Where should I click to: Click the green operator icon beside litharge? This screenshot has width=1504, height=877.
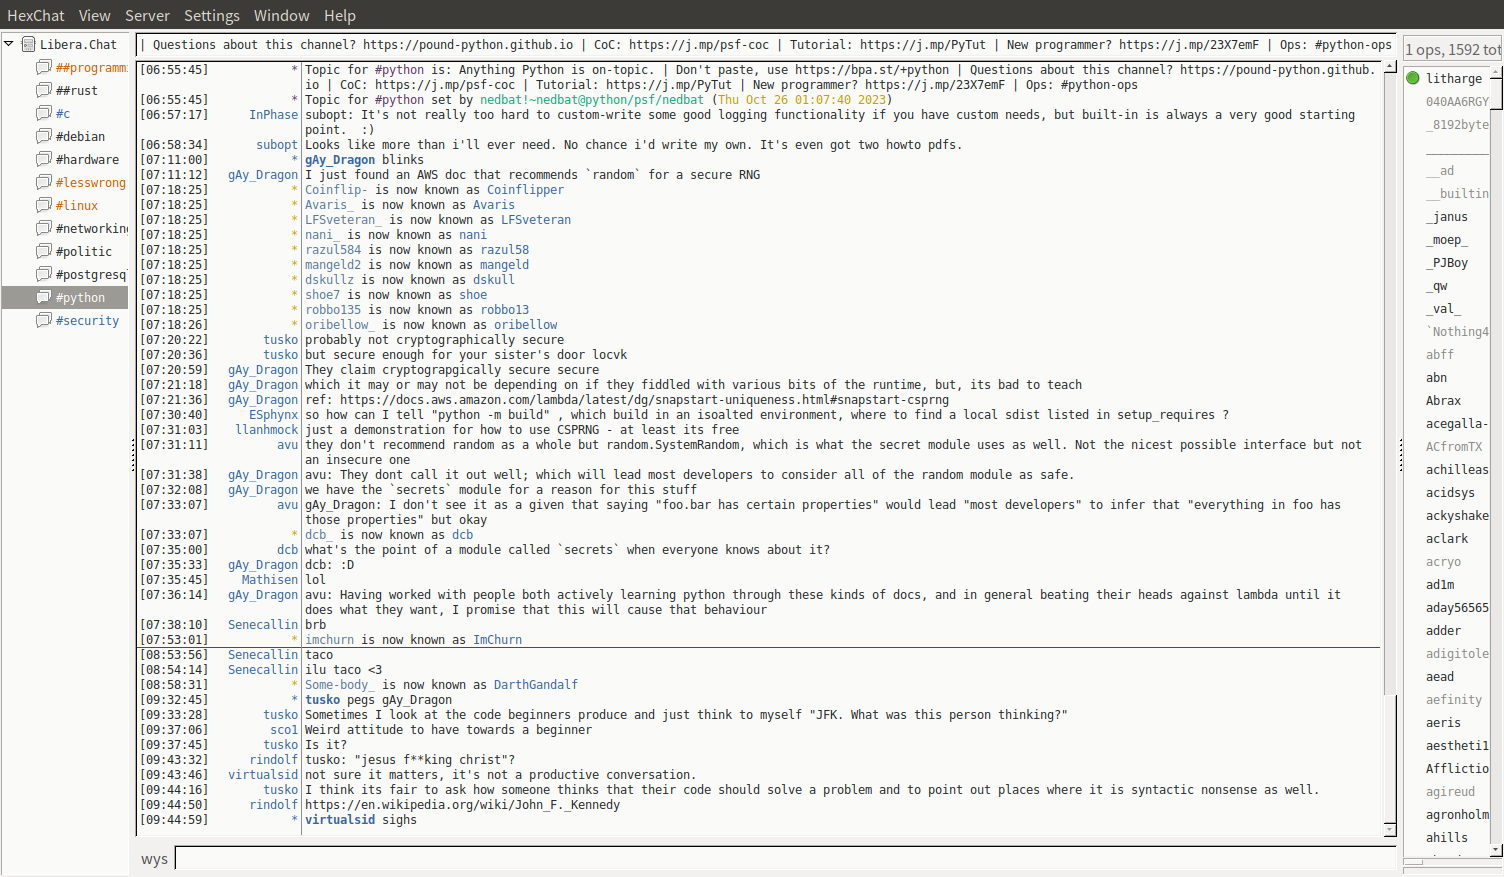coord(1413,78)
